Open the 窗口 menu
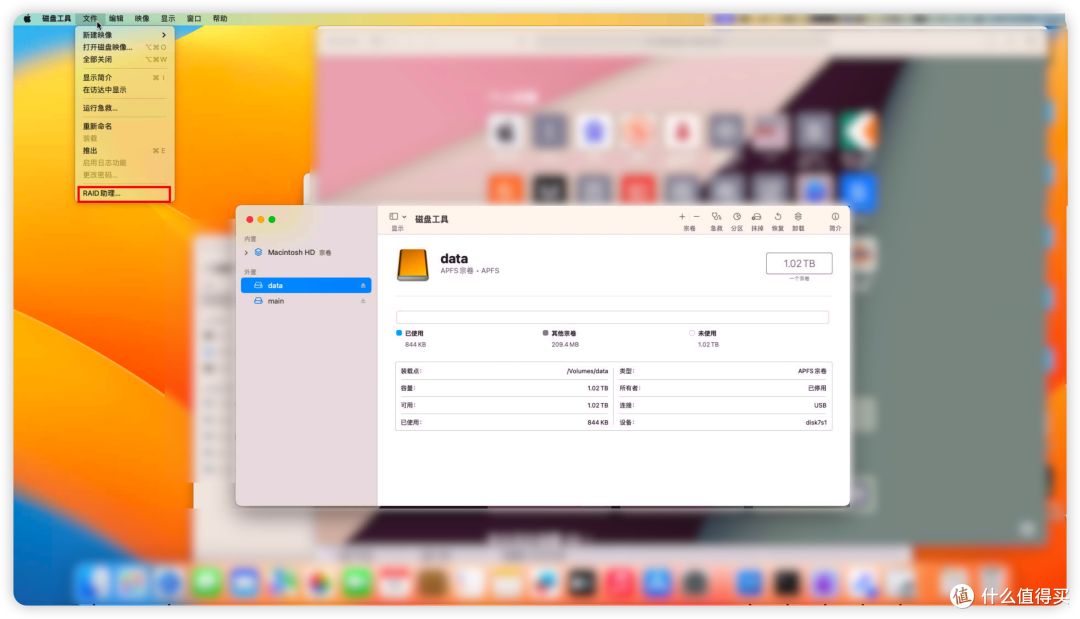This screenshot has height=619, width=1080. pyautogui.click(x=194, y=19)
